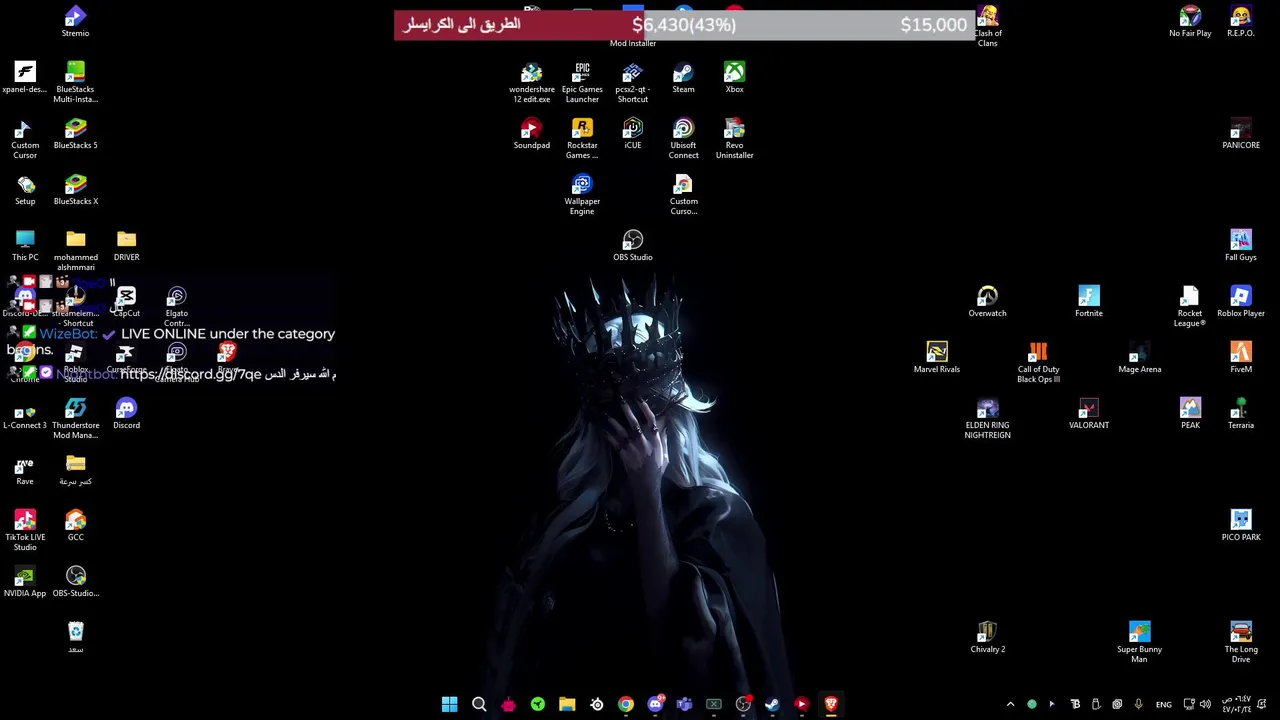Open TikTok LIVE Studio shortcut
This screenshot has width=1280, height=720.
click(x=25, y=531)
